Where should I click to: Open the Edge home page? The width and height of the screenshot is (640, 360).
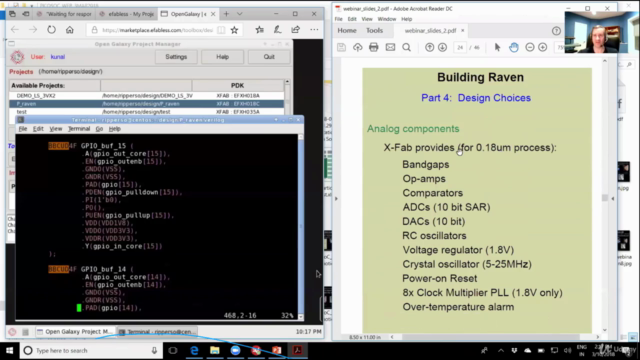[x=70, y=30]
